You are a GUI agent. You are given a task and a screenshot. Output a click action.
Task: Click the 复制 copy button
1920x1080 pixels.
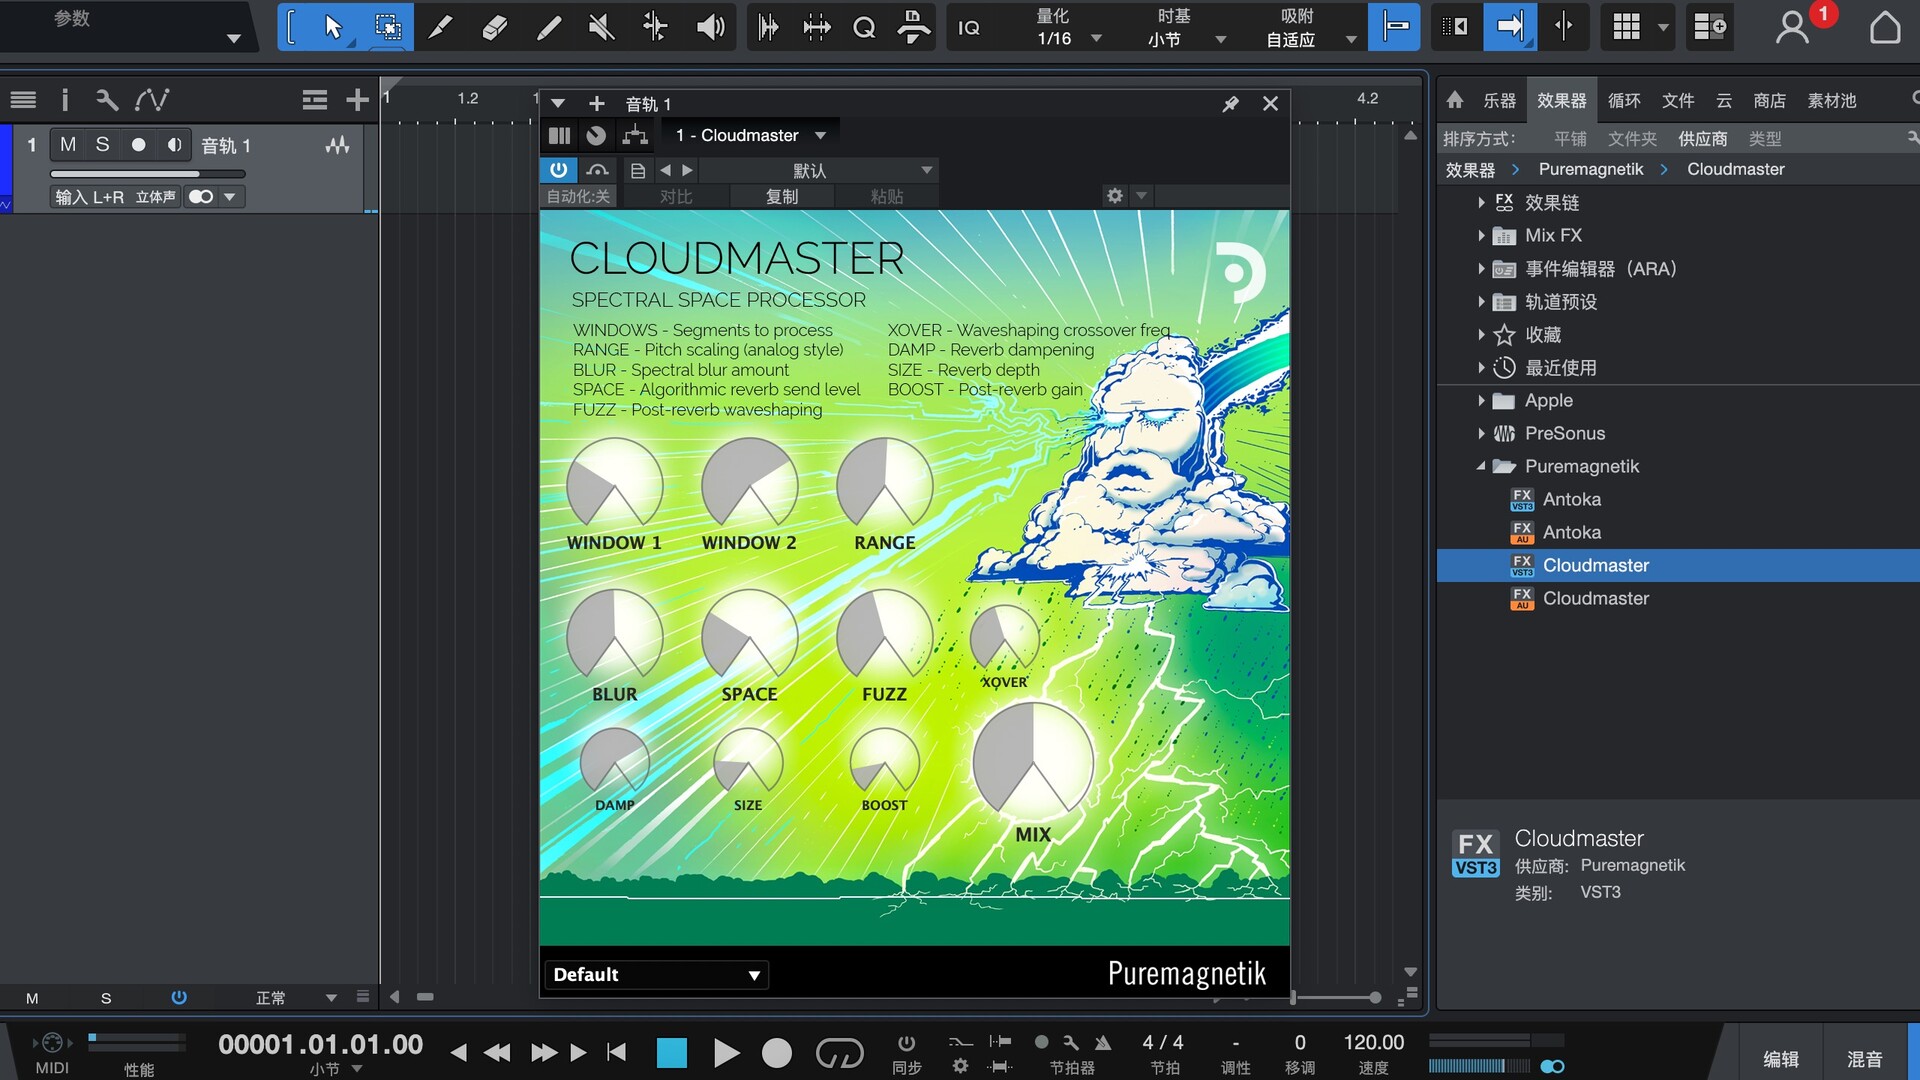coord(782,196)
